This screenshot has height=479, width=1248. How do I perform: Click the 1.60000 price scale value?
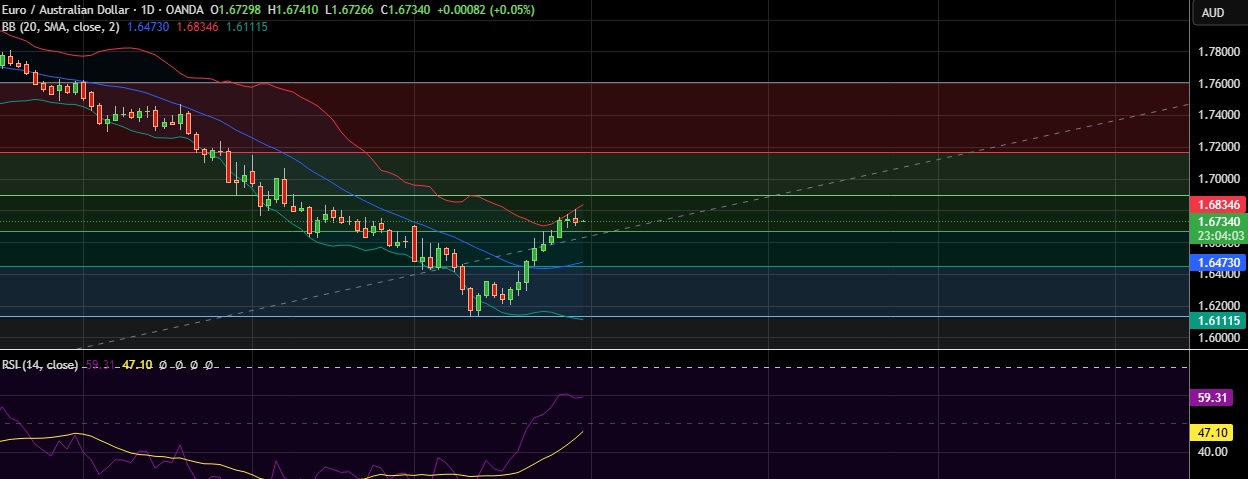coord(1221,338)
